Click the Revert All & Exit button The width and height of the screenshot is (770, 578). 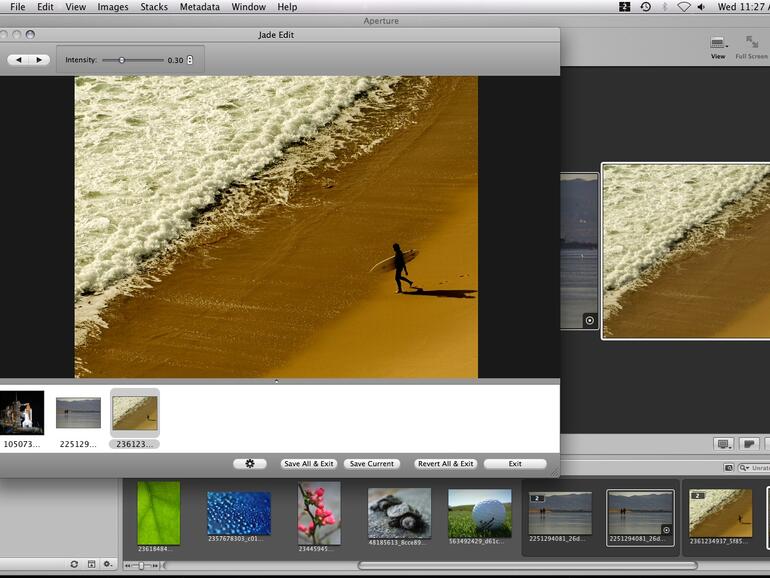(445, 464)
